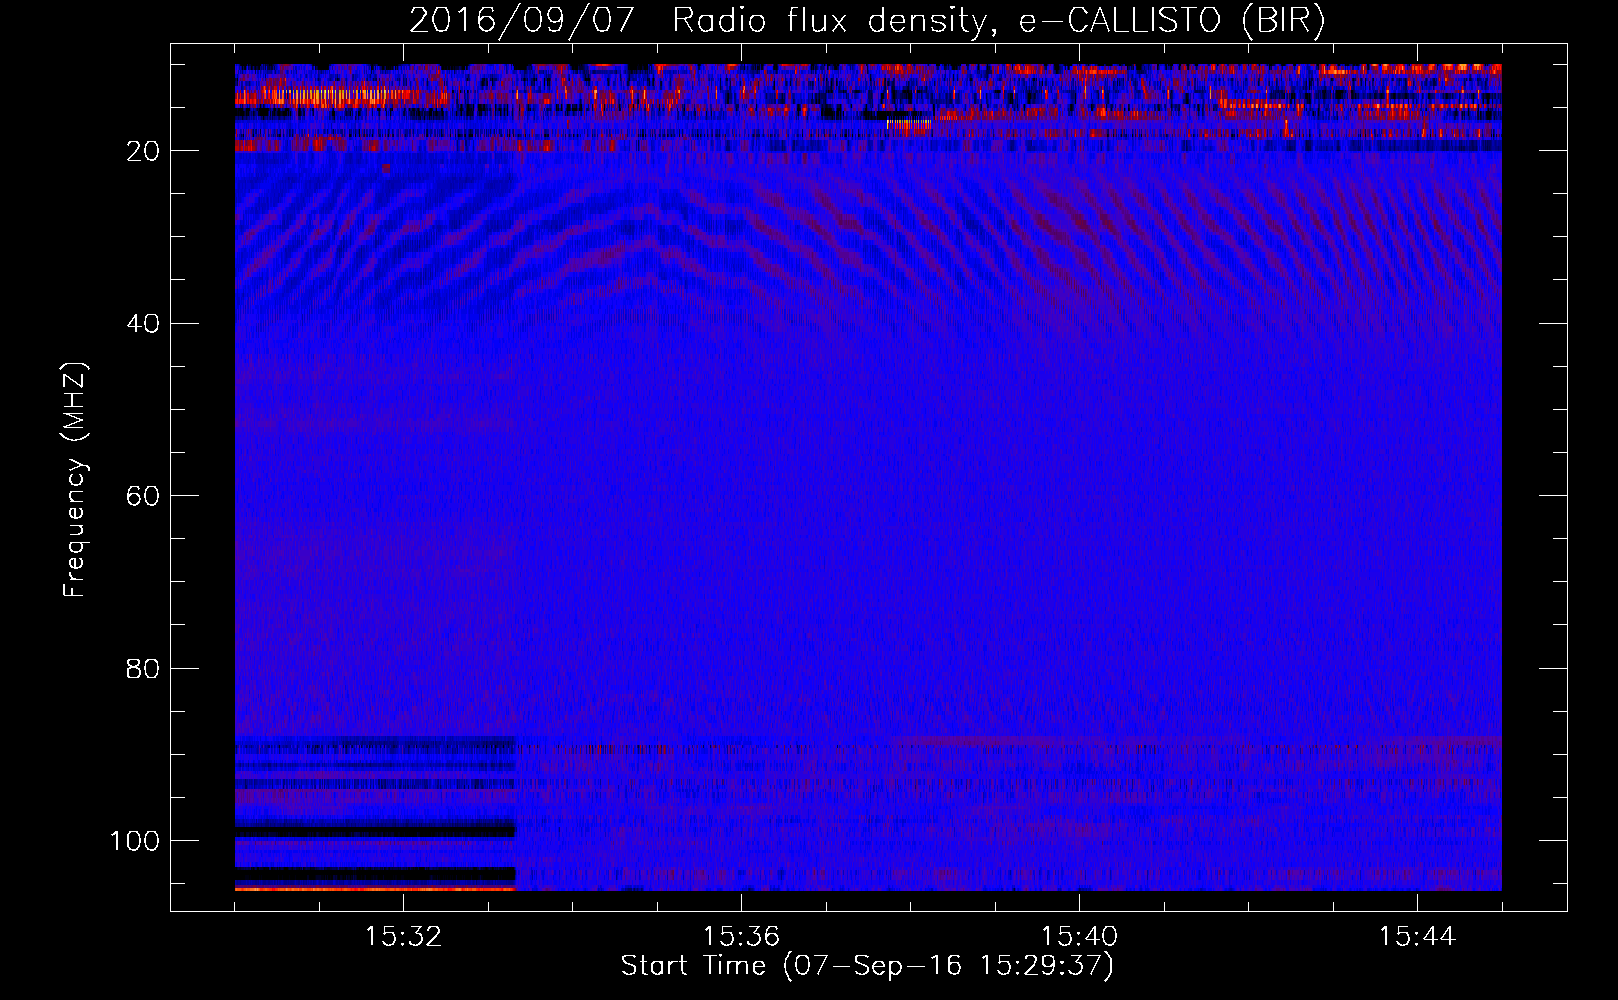The height and width of the screenshot is (1000, 1618).
Task: Click the 80 frequency tick label
Action: click(143, 669)
